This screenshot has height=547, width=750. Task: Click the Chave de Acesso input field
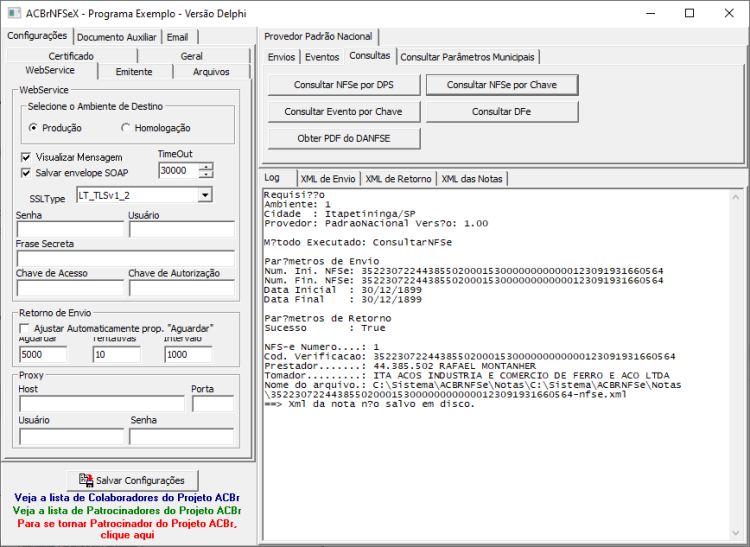click(70, 288)
